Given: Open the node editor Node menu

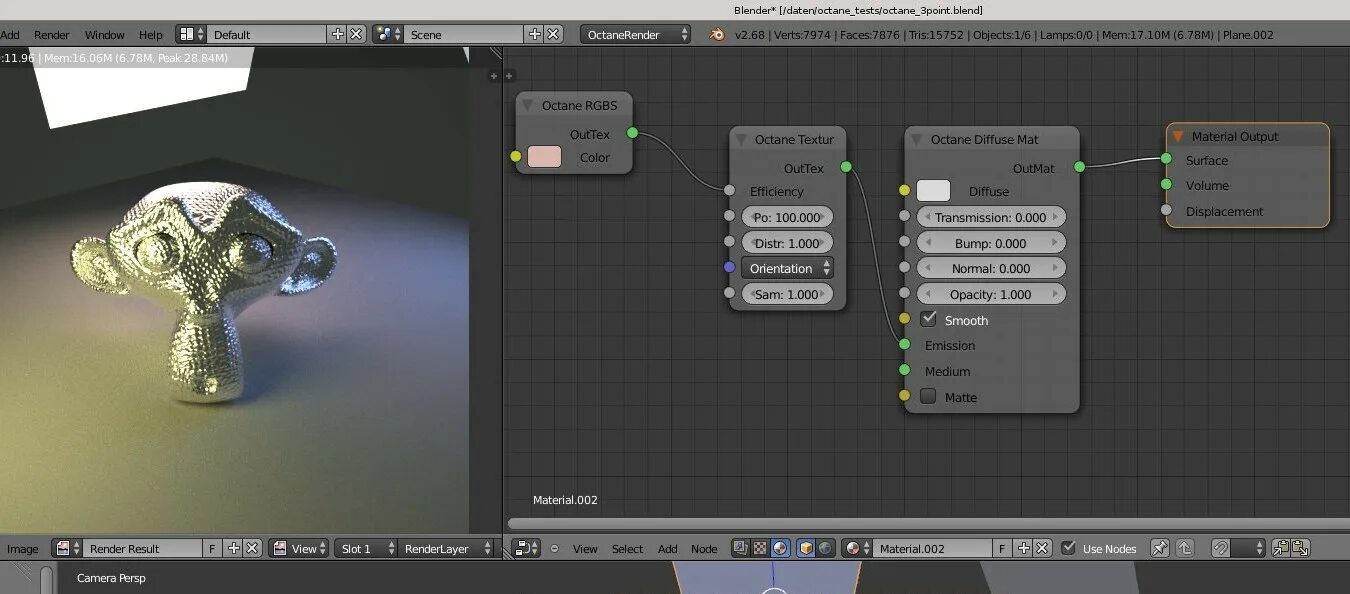Looking at the screenshot, I should click(x=704, y=548).
